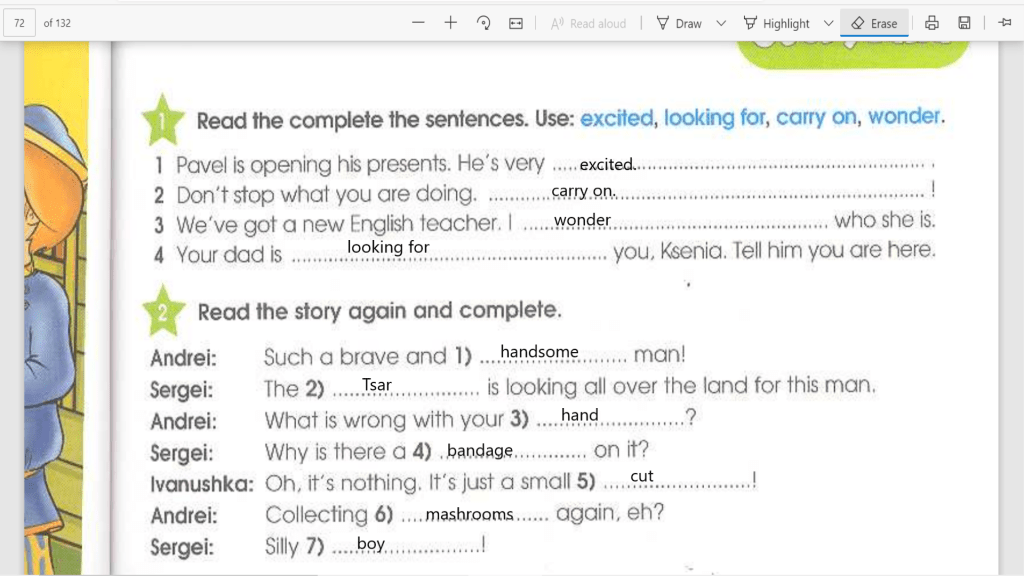The height and width of the screenshot is (576, 1024).
Task: Select the Draw pen tool
Action: [679, 23]
